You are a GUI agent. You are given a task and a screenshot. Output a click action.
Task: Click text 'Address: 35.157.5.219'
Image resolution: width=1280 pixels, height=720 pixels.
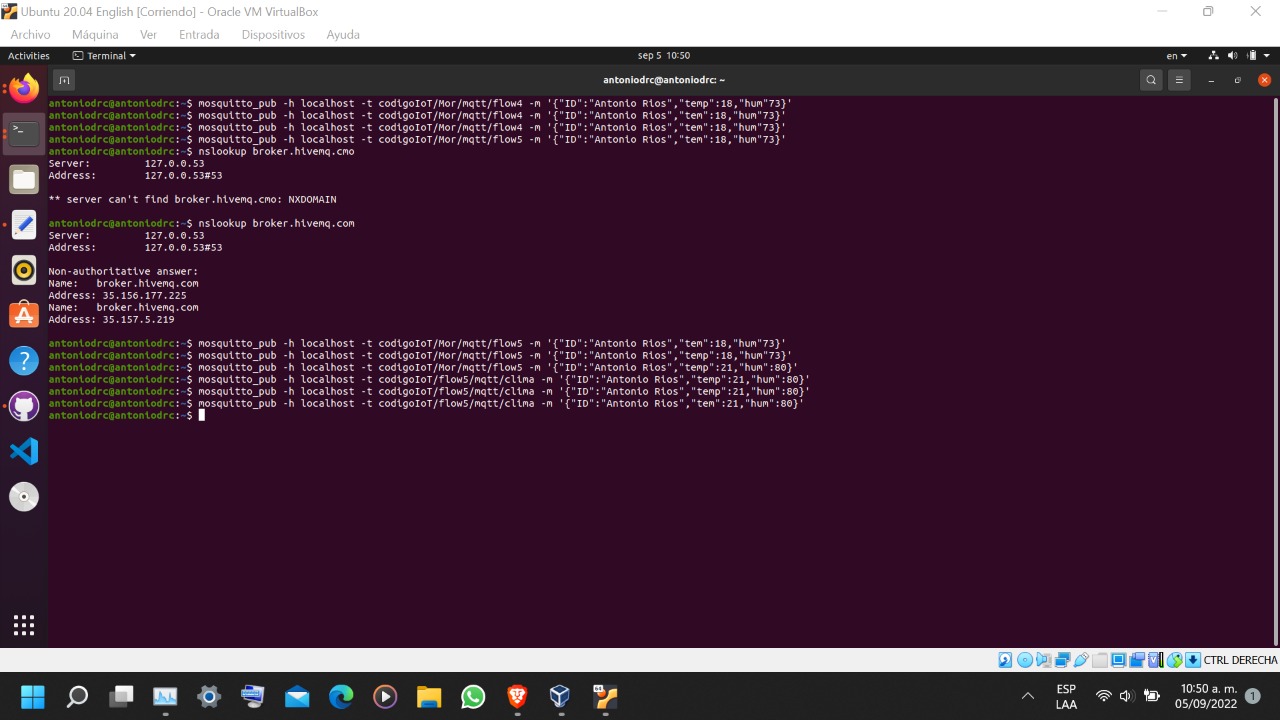(x=111, y=319)
